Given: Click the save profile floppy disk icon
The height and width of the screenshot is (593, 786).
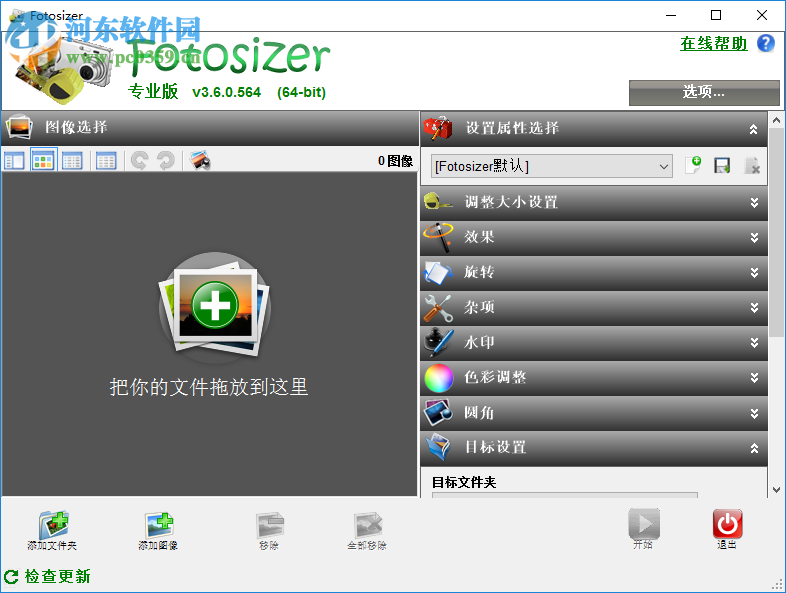Looking at the screenshot, I should point(722,165).
